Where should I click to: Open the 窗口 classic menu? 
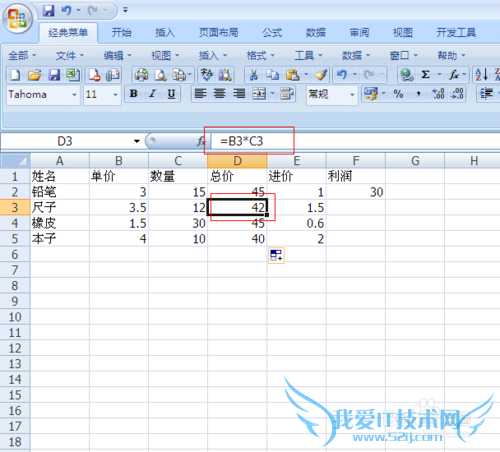(404, 55)
